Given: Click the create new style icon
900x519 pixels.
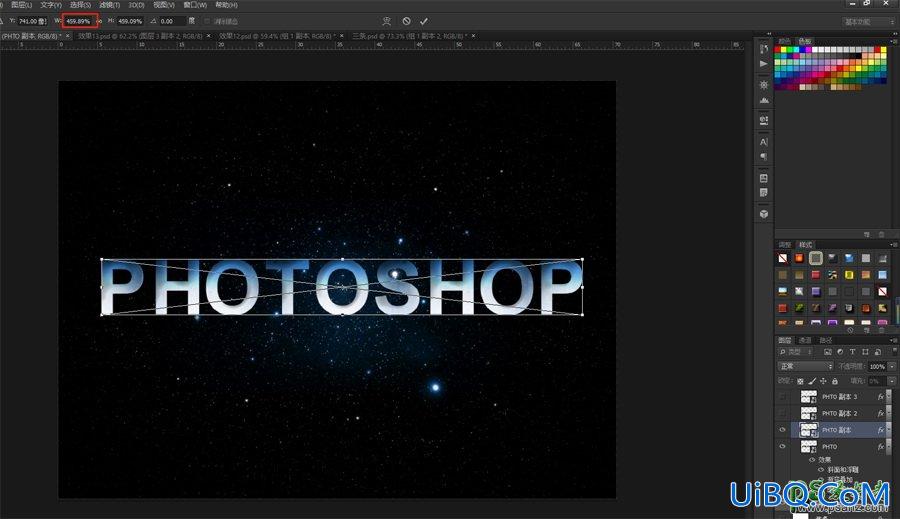Looking at the screenshot, I should [x=866, y=331].
